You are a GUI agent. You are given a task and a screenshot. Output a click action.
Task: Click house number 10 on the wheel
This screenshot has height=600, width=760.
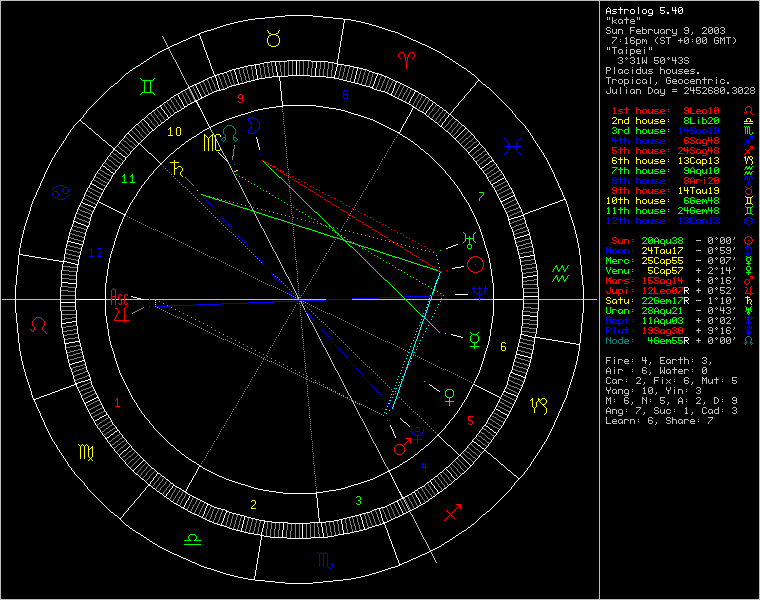174,131
